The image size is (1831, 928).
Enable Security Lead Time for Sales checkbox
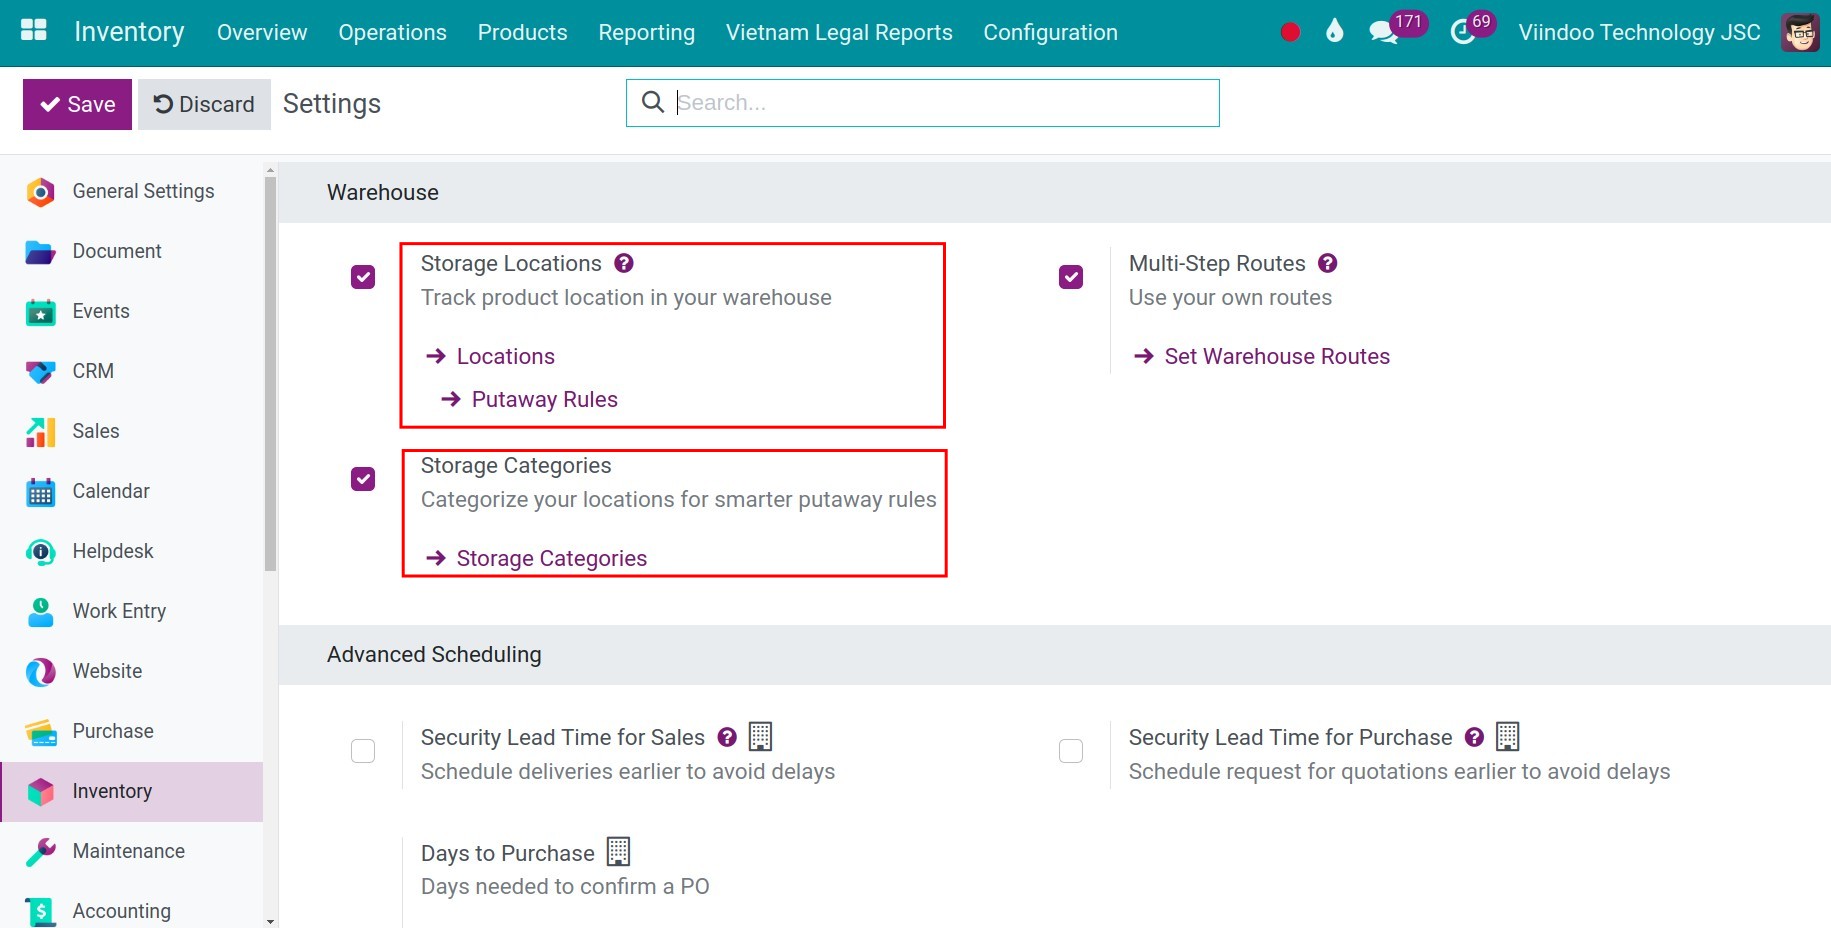coord(363,751)
